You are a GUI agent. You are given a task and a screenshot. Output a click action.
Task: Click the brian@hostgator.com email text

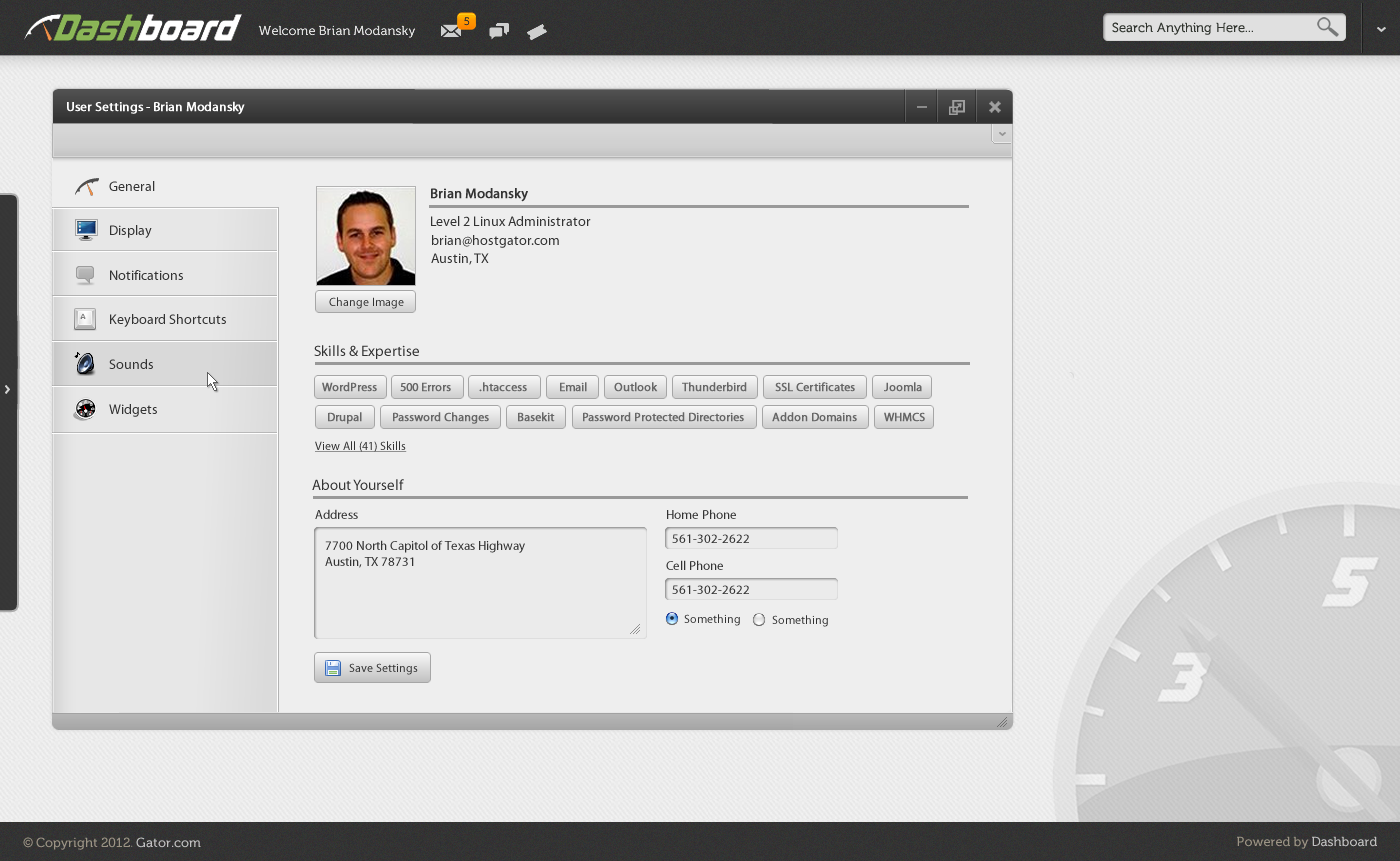[x=495, y=240]
